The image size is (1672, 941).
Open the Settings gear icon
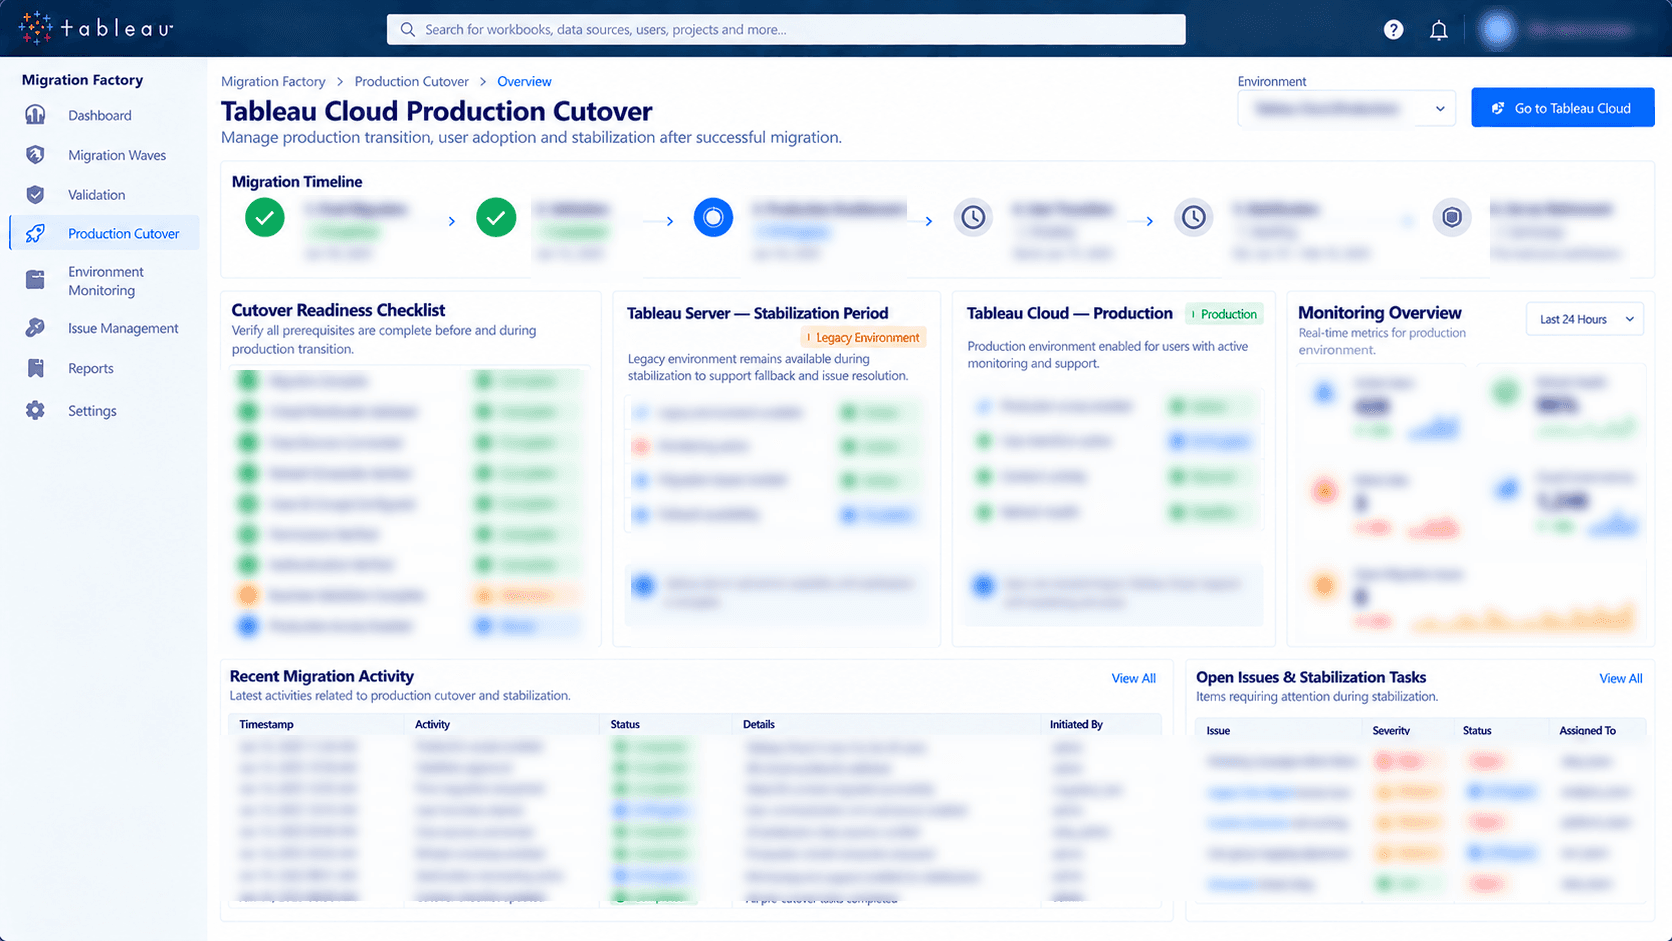(35, 410)
